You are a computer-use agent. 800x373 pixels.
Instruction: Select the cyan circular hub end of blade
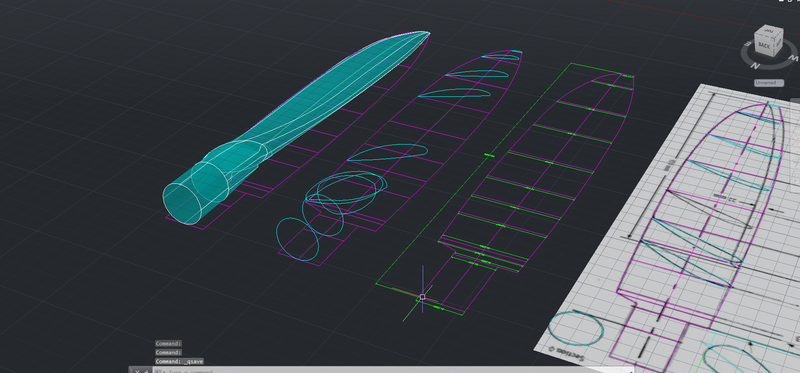click(182, 204)
